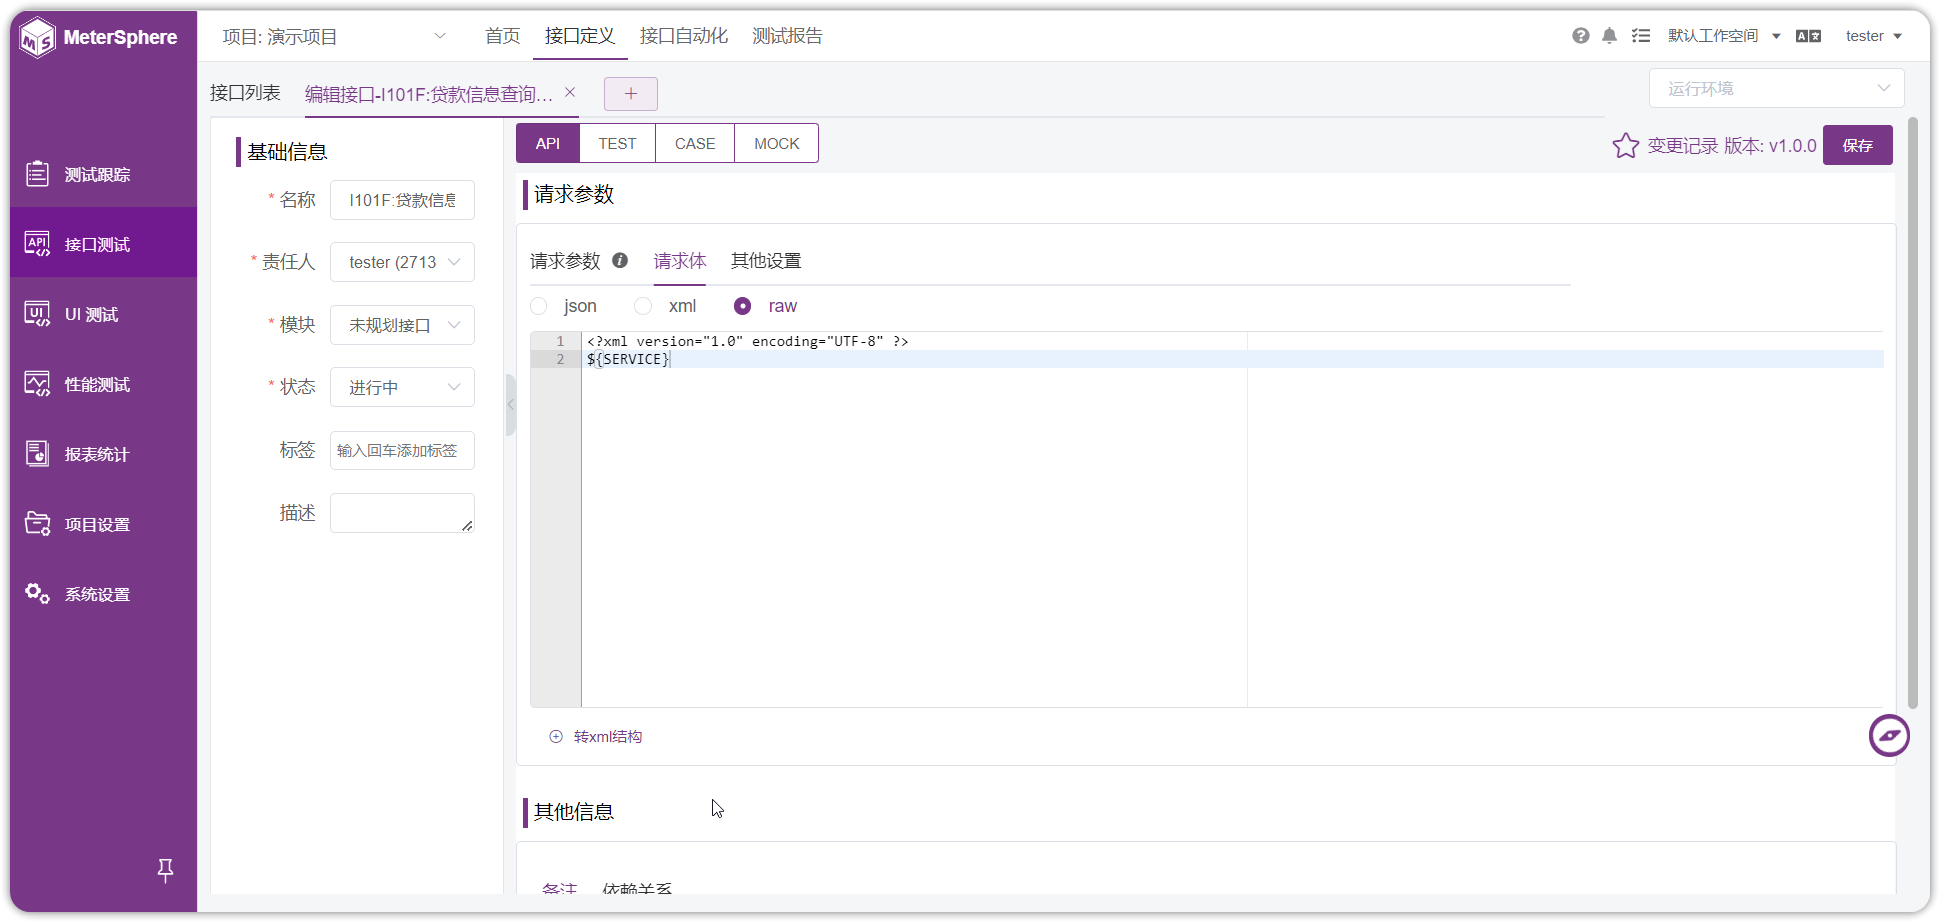Open the 状态 dropdown 进行中
Viewport: 1940px width, 922px height.
coord(402,387)
